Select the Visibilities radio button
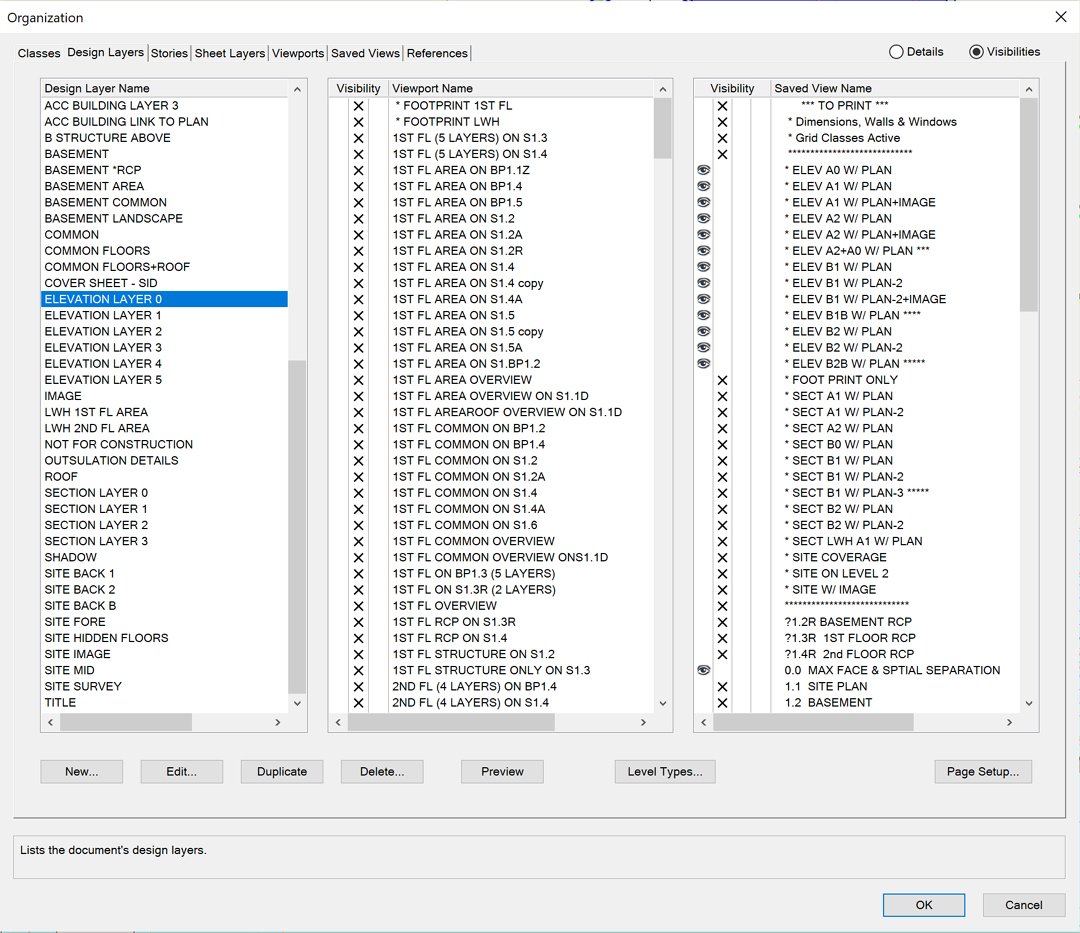Screen dimensions: 1080x933 point(976,52)
